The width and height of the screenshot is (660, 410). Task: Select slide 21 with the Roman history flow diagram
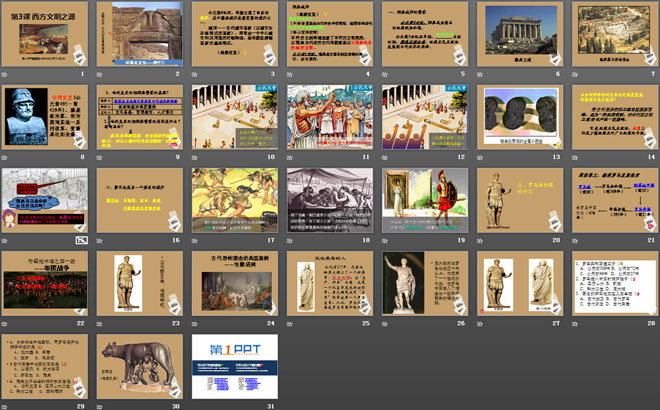point(615,200)
